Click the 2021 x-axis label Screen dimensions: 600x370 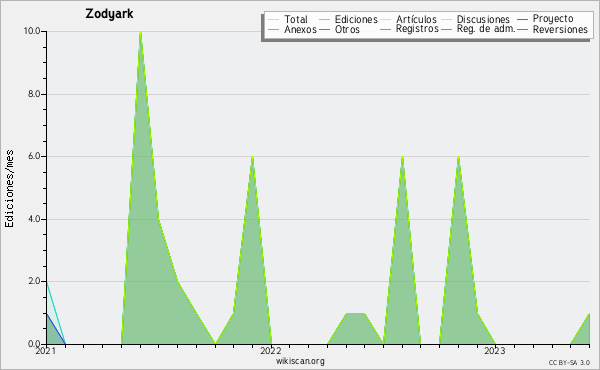coord(46,350)
